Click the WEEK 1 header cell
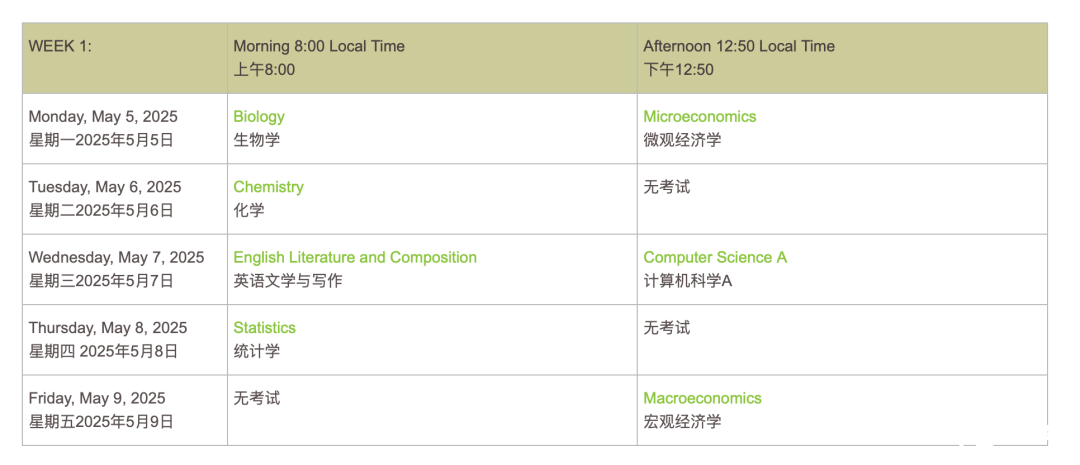Viewport: 1080px width, 465px height. coord(125,58)
